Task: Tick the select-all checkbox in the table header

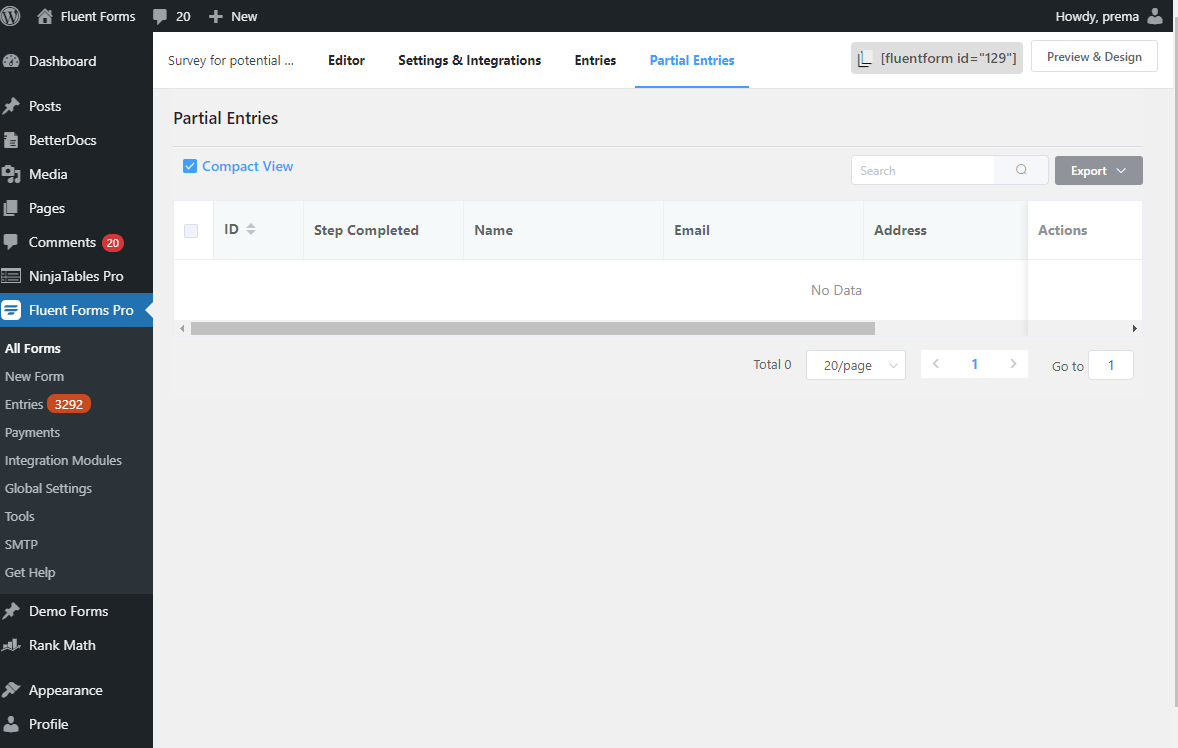Action: pos(191,231)
